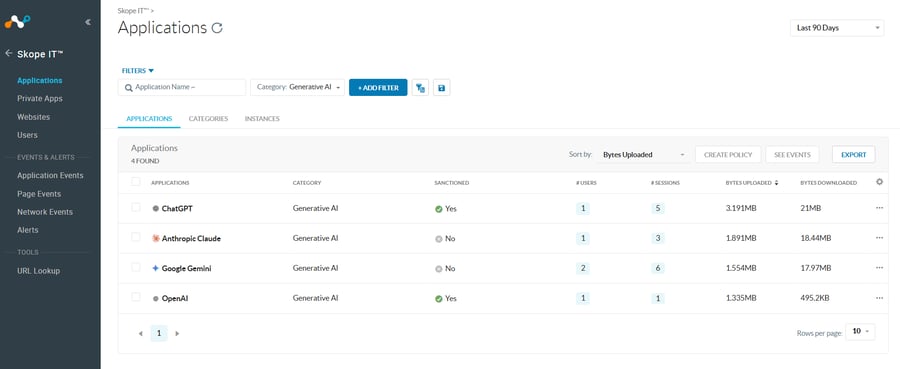Image resolution: width=900 pixels, height=369 pixels.
Task: Go back using arrow beside Skope IT
Action: coord(9,53)
